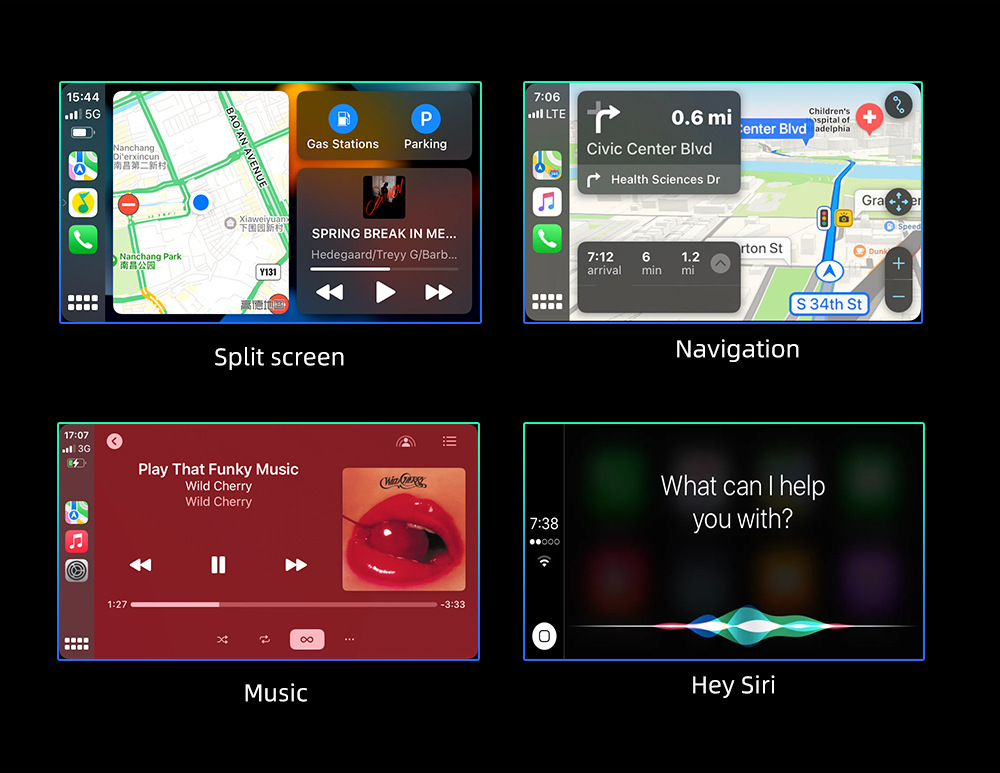1000x773 pixels.
Task: Select the Parking shortcut in Split screen
Action: click(425, 127)
